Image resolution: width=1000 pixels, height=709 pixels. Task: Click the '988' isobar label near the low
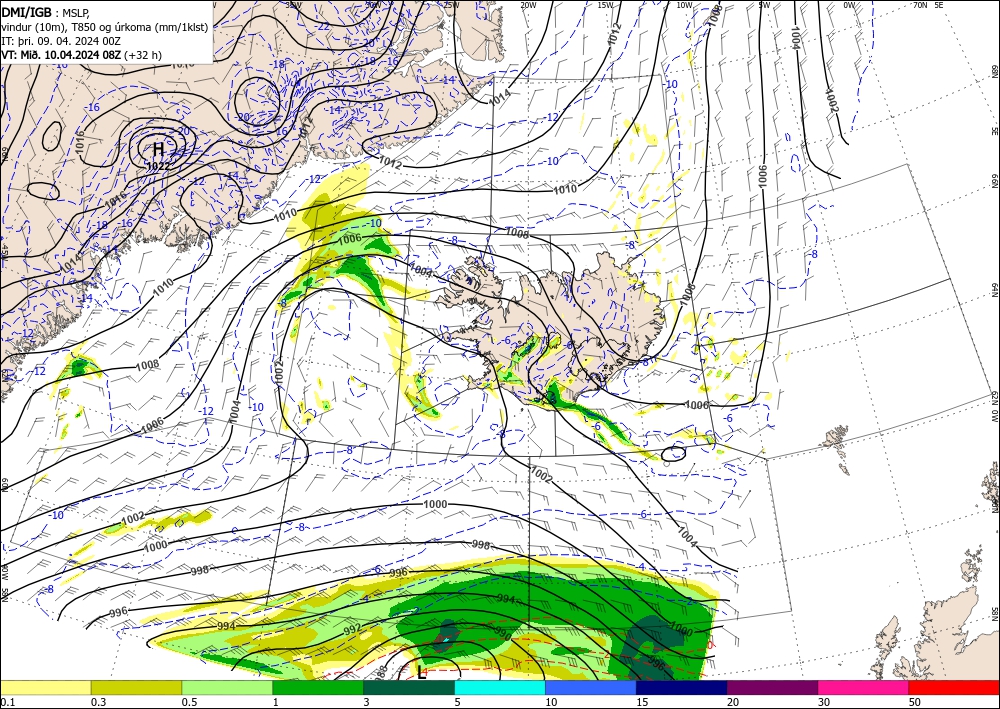coord(379,671)
